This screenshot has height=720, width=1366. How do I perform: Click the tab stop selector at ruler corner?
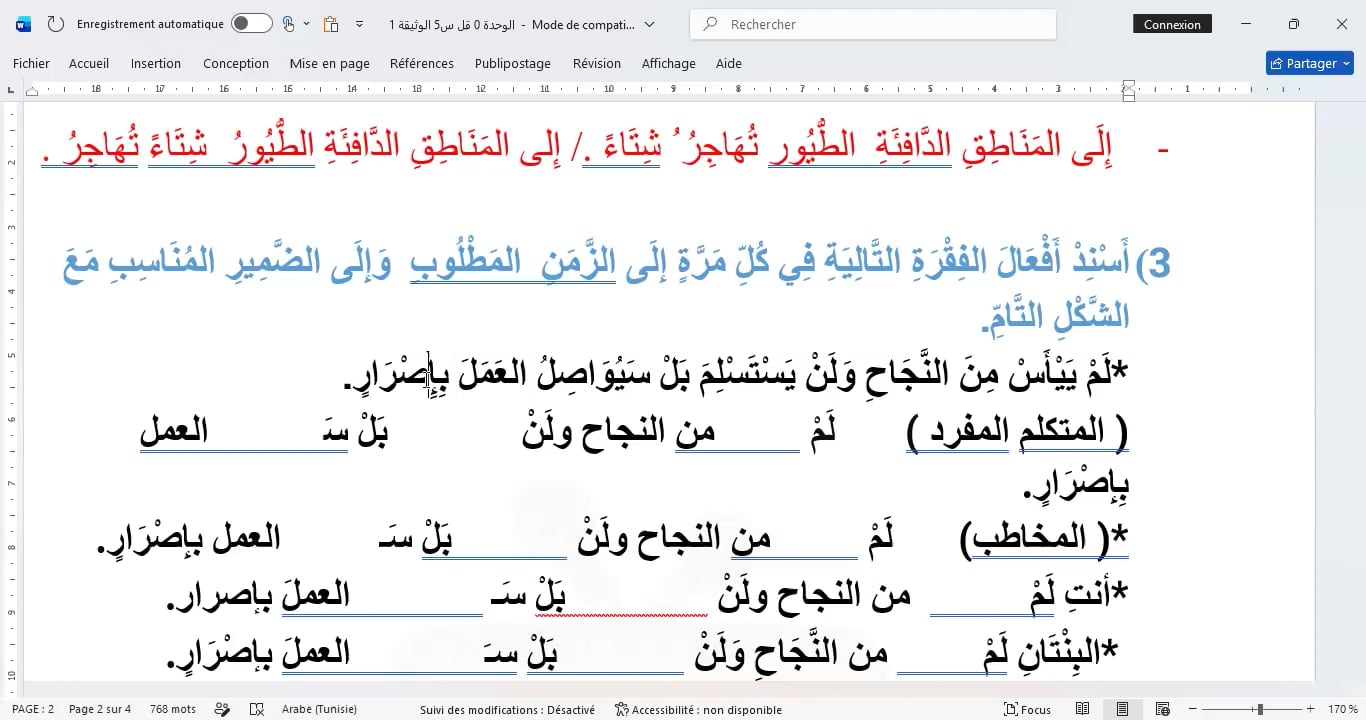point(10,89)
